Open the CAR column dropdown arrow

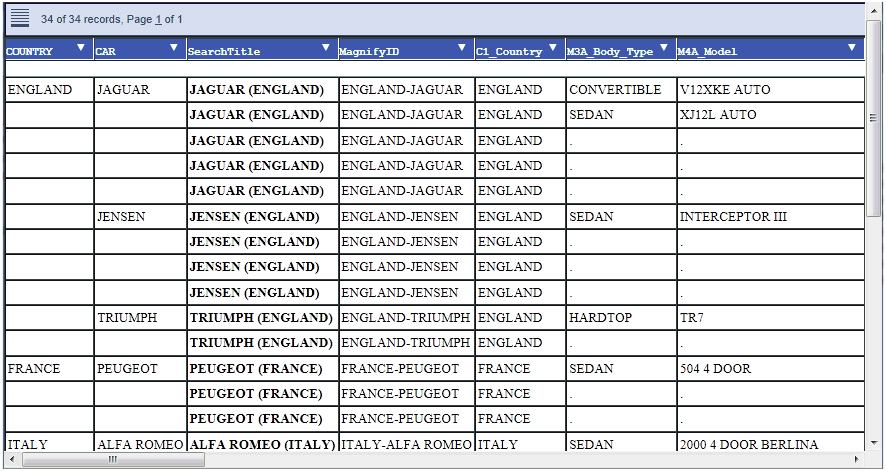pos(173,48)
